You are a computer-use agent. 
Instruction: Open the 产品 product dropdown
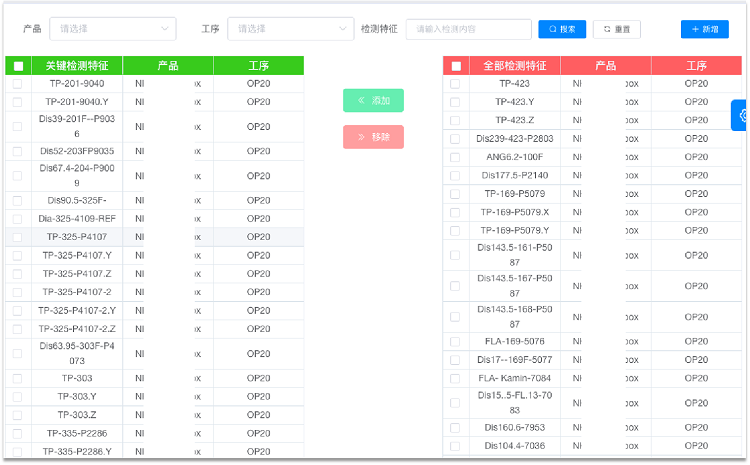113,30
